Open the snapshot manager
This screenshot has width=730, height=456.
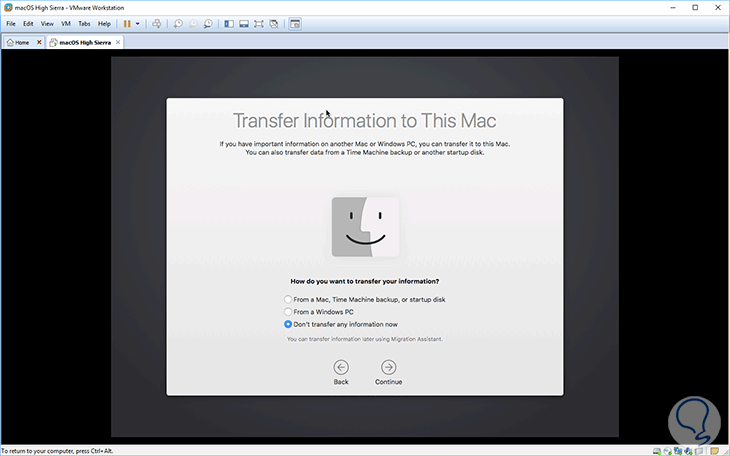[x=208, y=24]
